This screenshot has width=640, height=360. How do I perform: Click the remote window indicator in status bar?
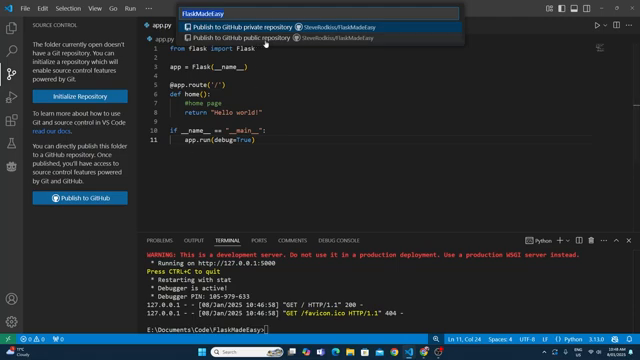(8, 339)
